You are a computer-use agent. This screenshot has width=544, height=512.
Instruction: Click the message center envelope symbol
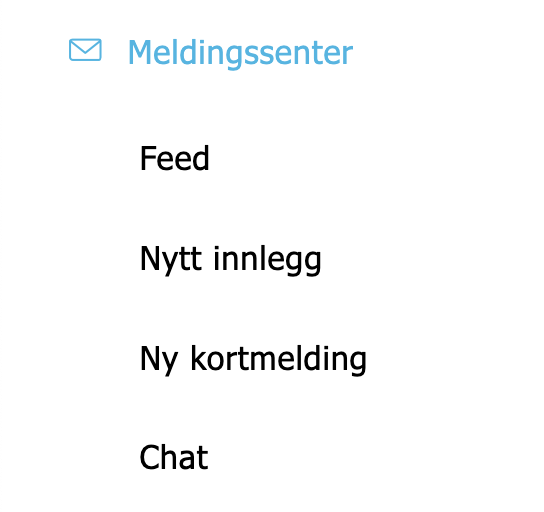(85, 50)
